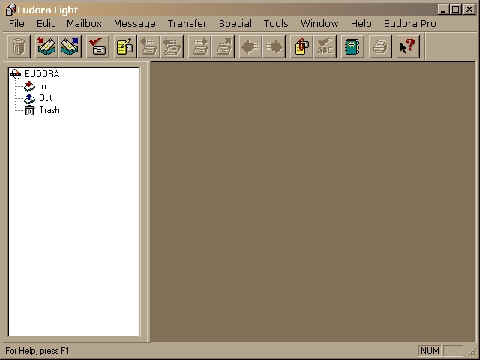Screen dimensions: 480x360
Task: Open the Tools menu
Action: point(276,23)
